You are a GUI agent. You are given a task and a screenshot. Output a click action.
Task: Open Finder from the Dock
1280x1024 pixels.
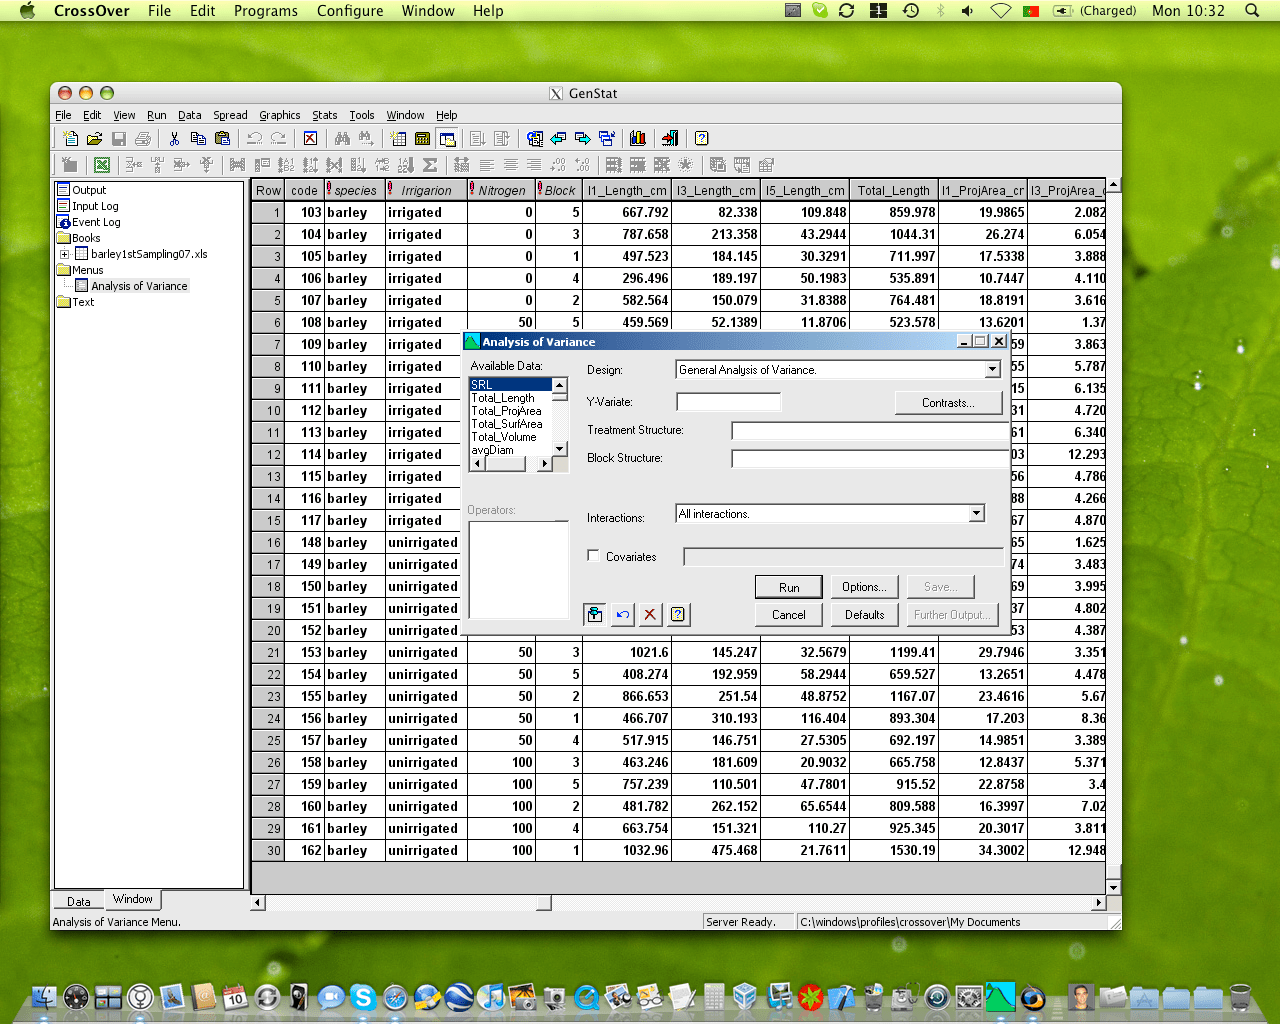coord(44,997)
